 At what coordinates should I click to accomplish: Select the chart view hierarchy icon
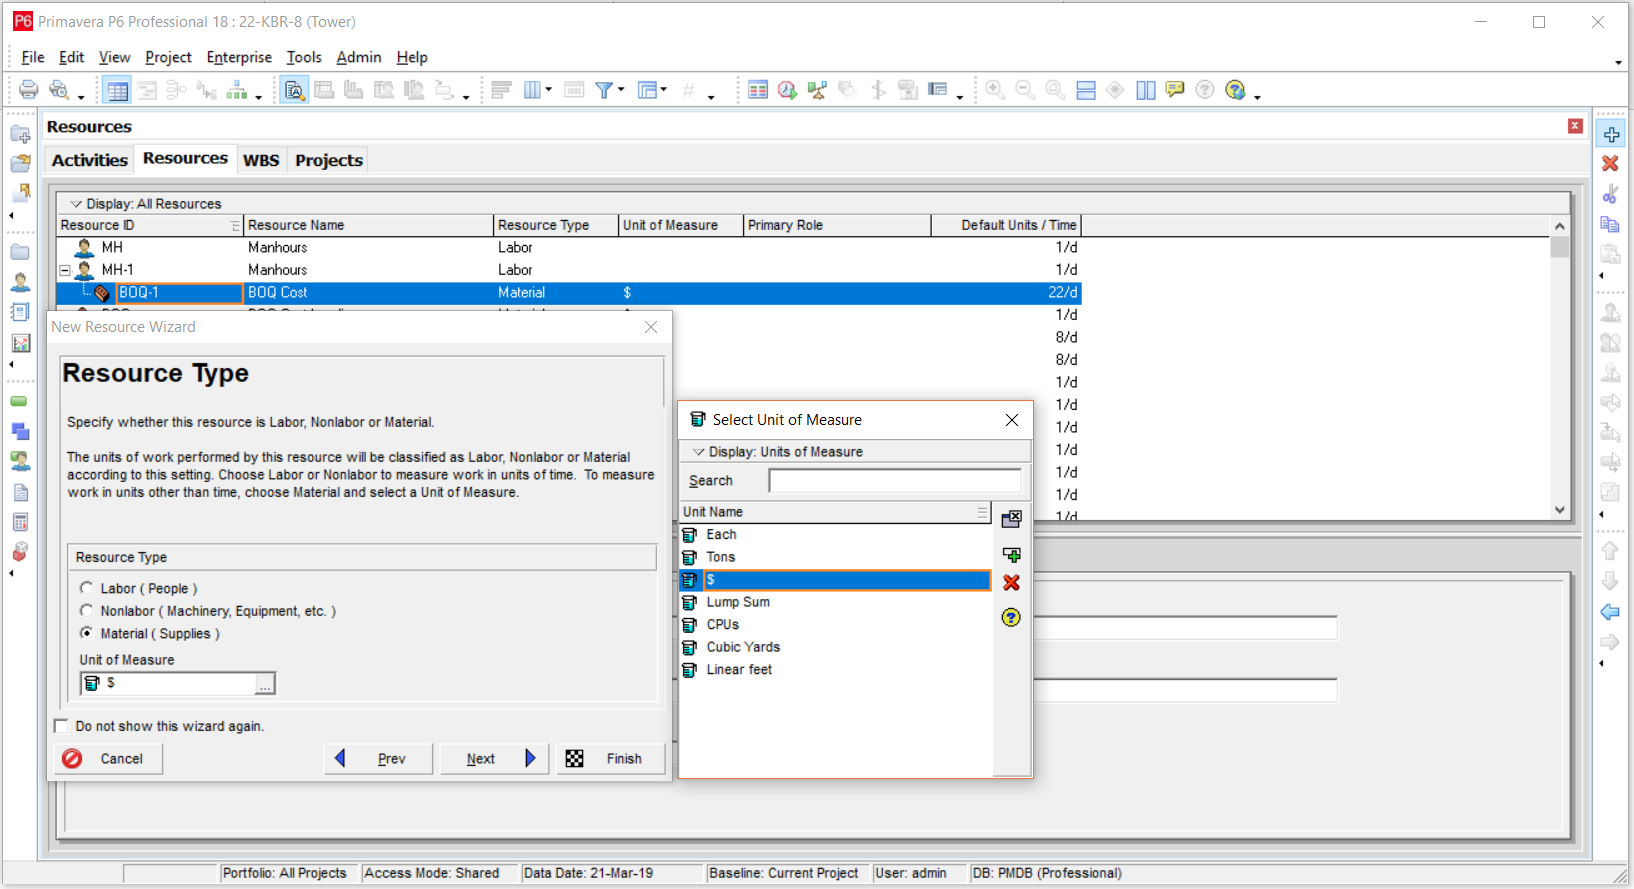[236, 91]
